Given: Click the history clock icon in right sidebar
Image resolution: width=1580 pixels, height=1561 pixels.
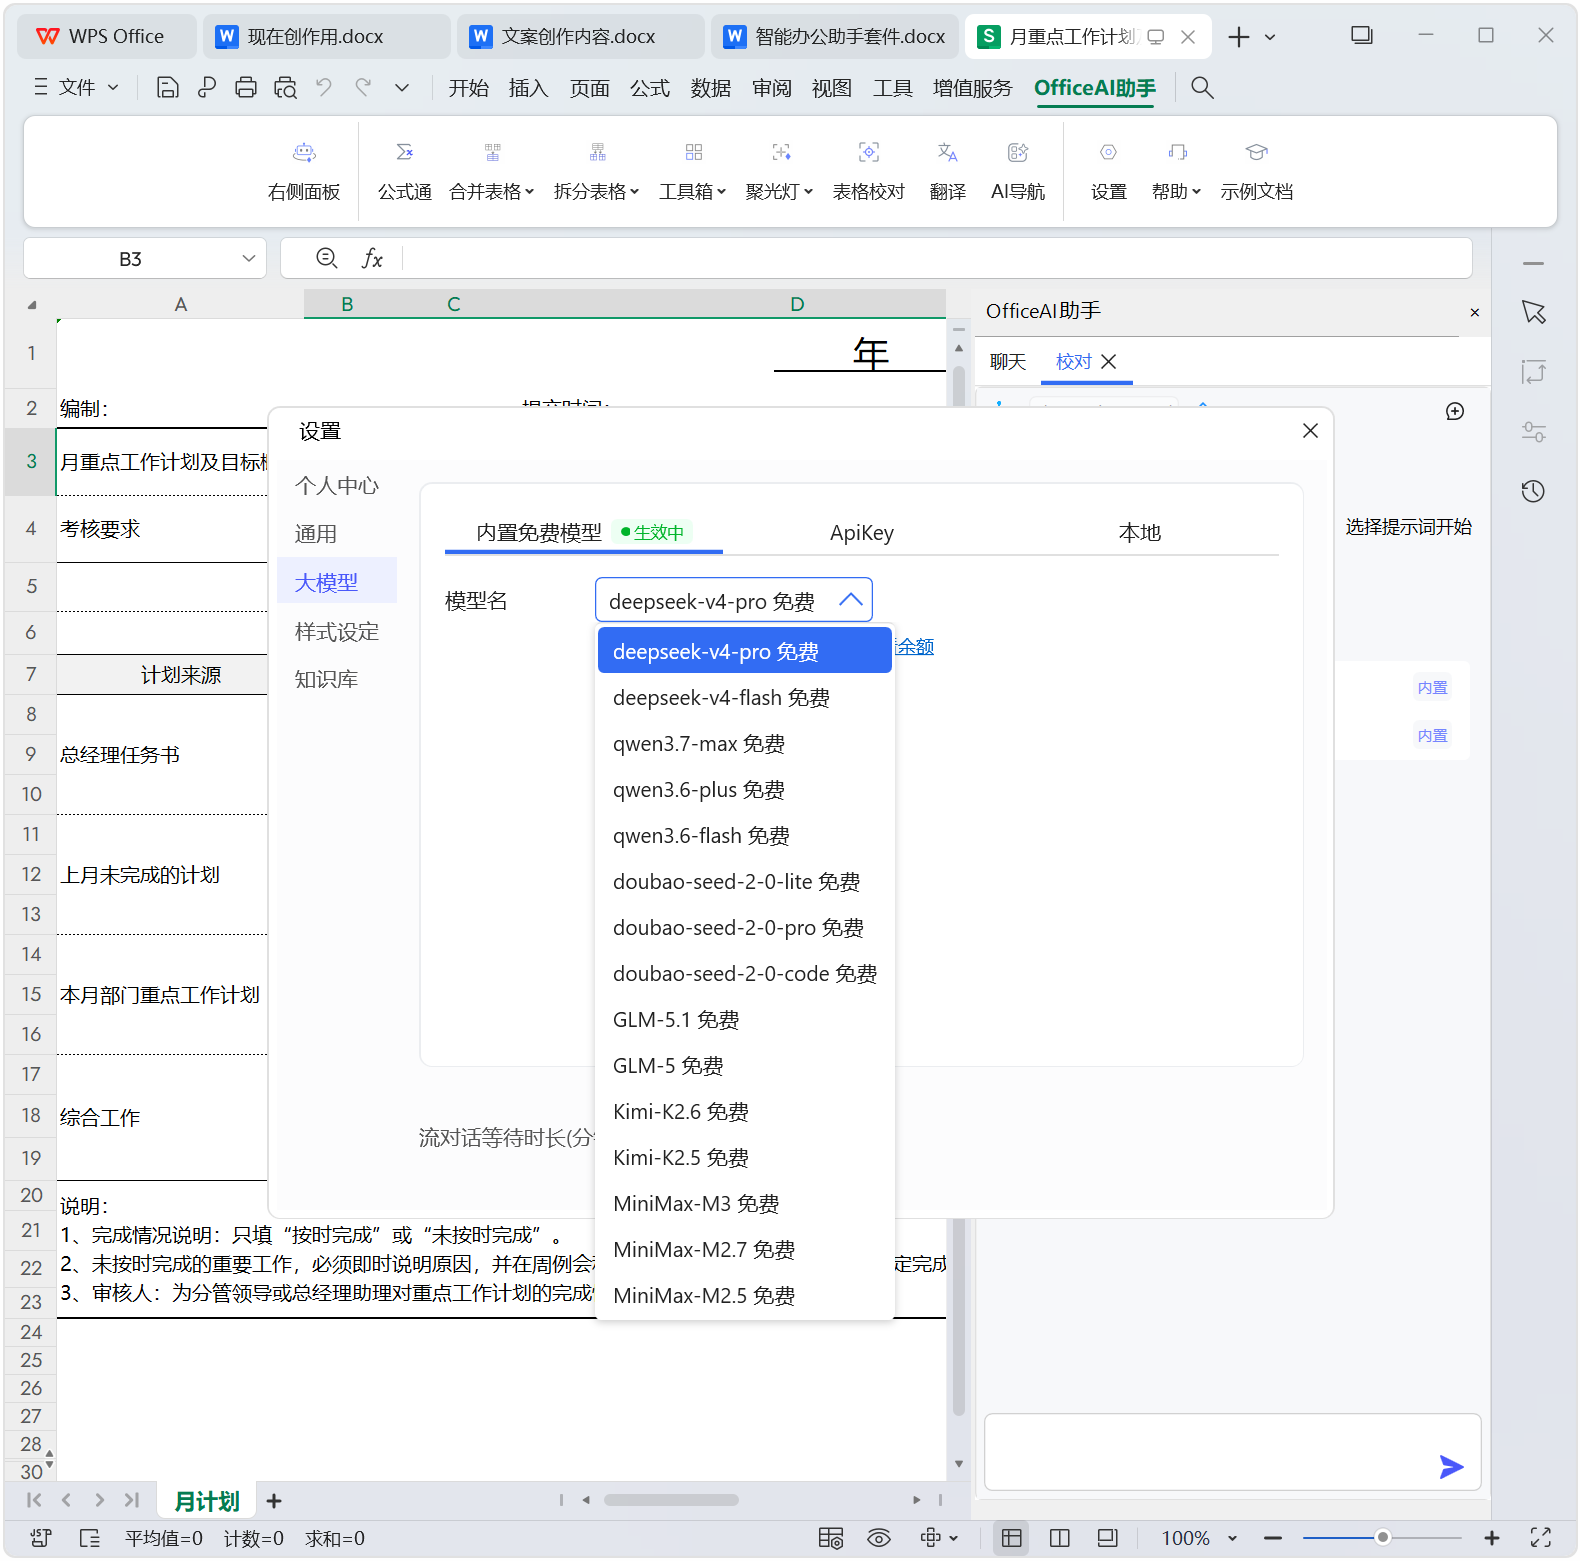Looking at the screenshot, I should 1533,491.
